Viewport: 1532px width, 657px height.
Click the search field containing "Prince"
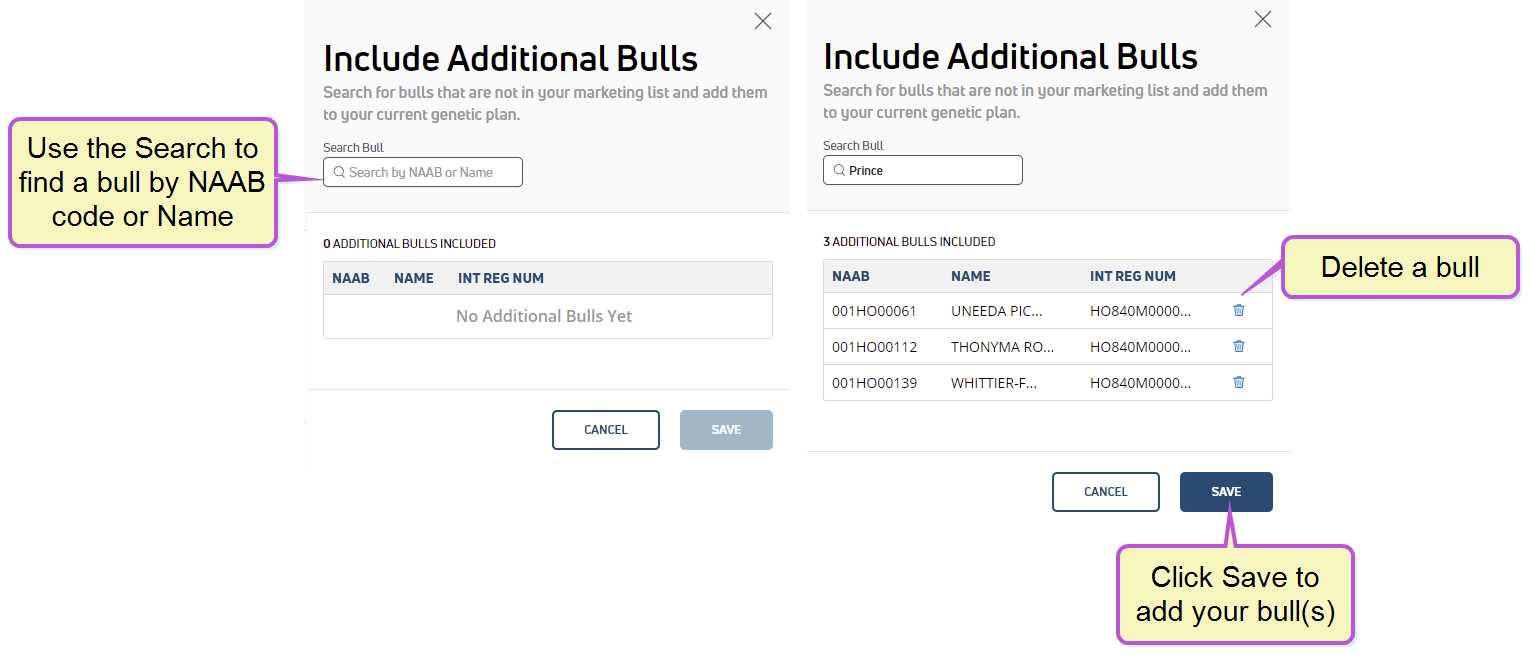pyautogui.click(x=932, y=170)
